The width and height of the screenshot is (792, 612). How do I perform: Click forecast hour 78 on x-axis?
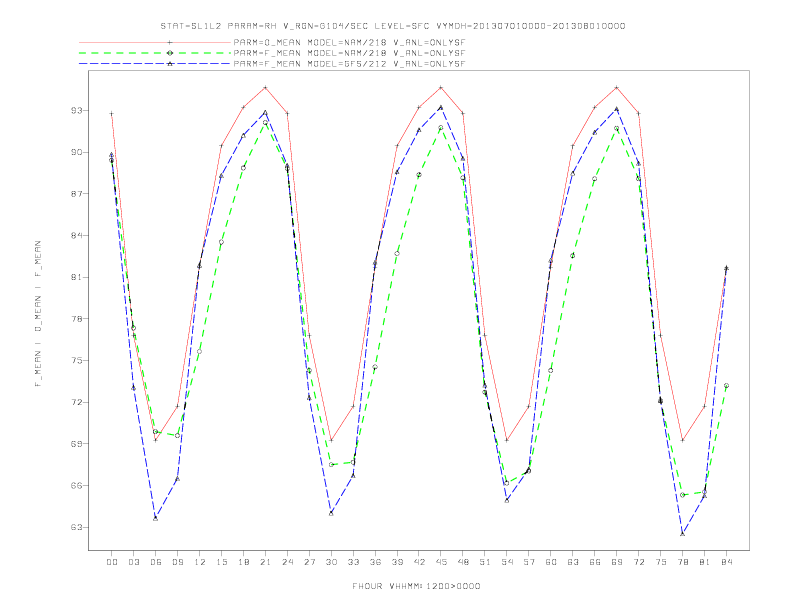[x=683, y=562]
